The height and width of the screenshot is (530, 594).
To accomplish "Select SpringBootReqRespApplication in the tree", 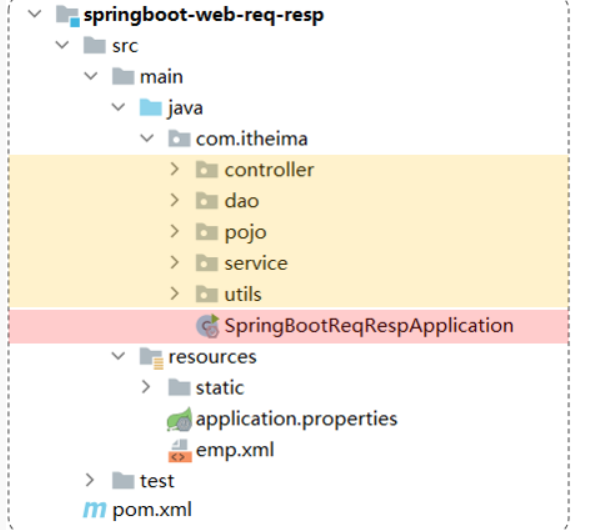I will pyautogui.click(x=369, y=326).
